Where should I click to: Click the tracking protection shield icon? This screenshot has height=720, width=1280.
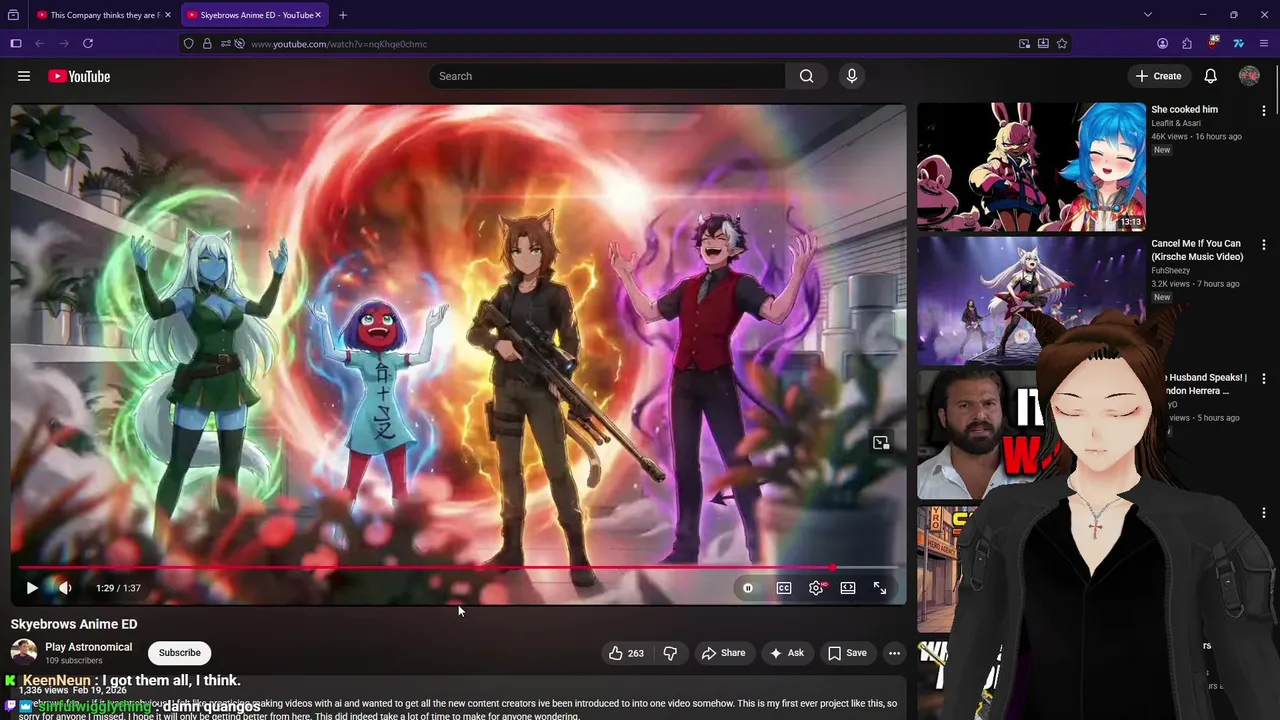189,44
